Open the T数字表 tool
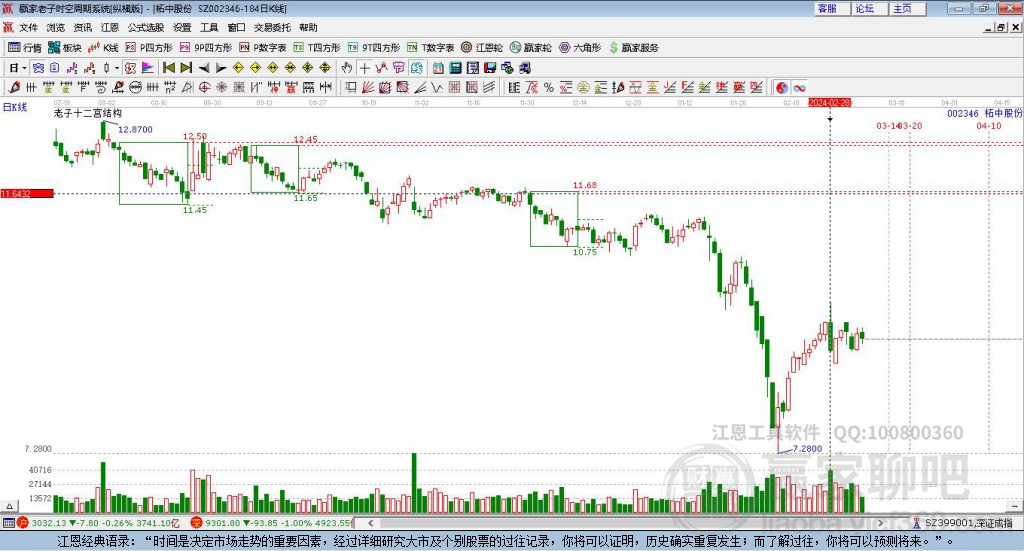Image resolution: width=1024 pixels, height=551 pixels. (430, 48)
